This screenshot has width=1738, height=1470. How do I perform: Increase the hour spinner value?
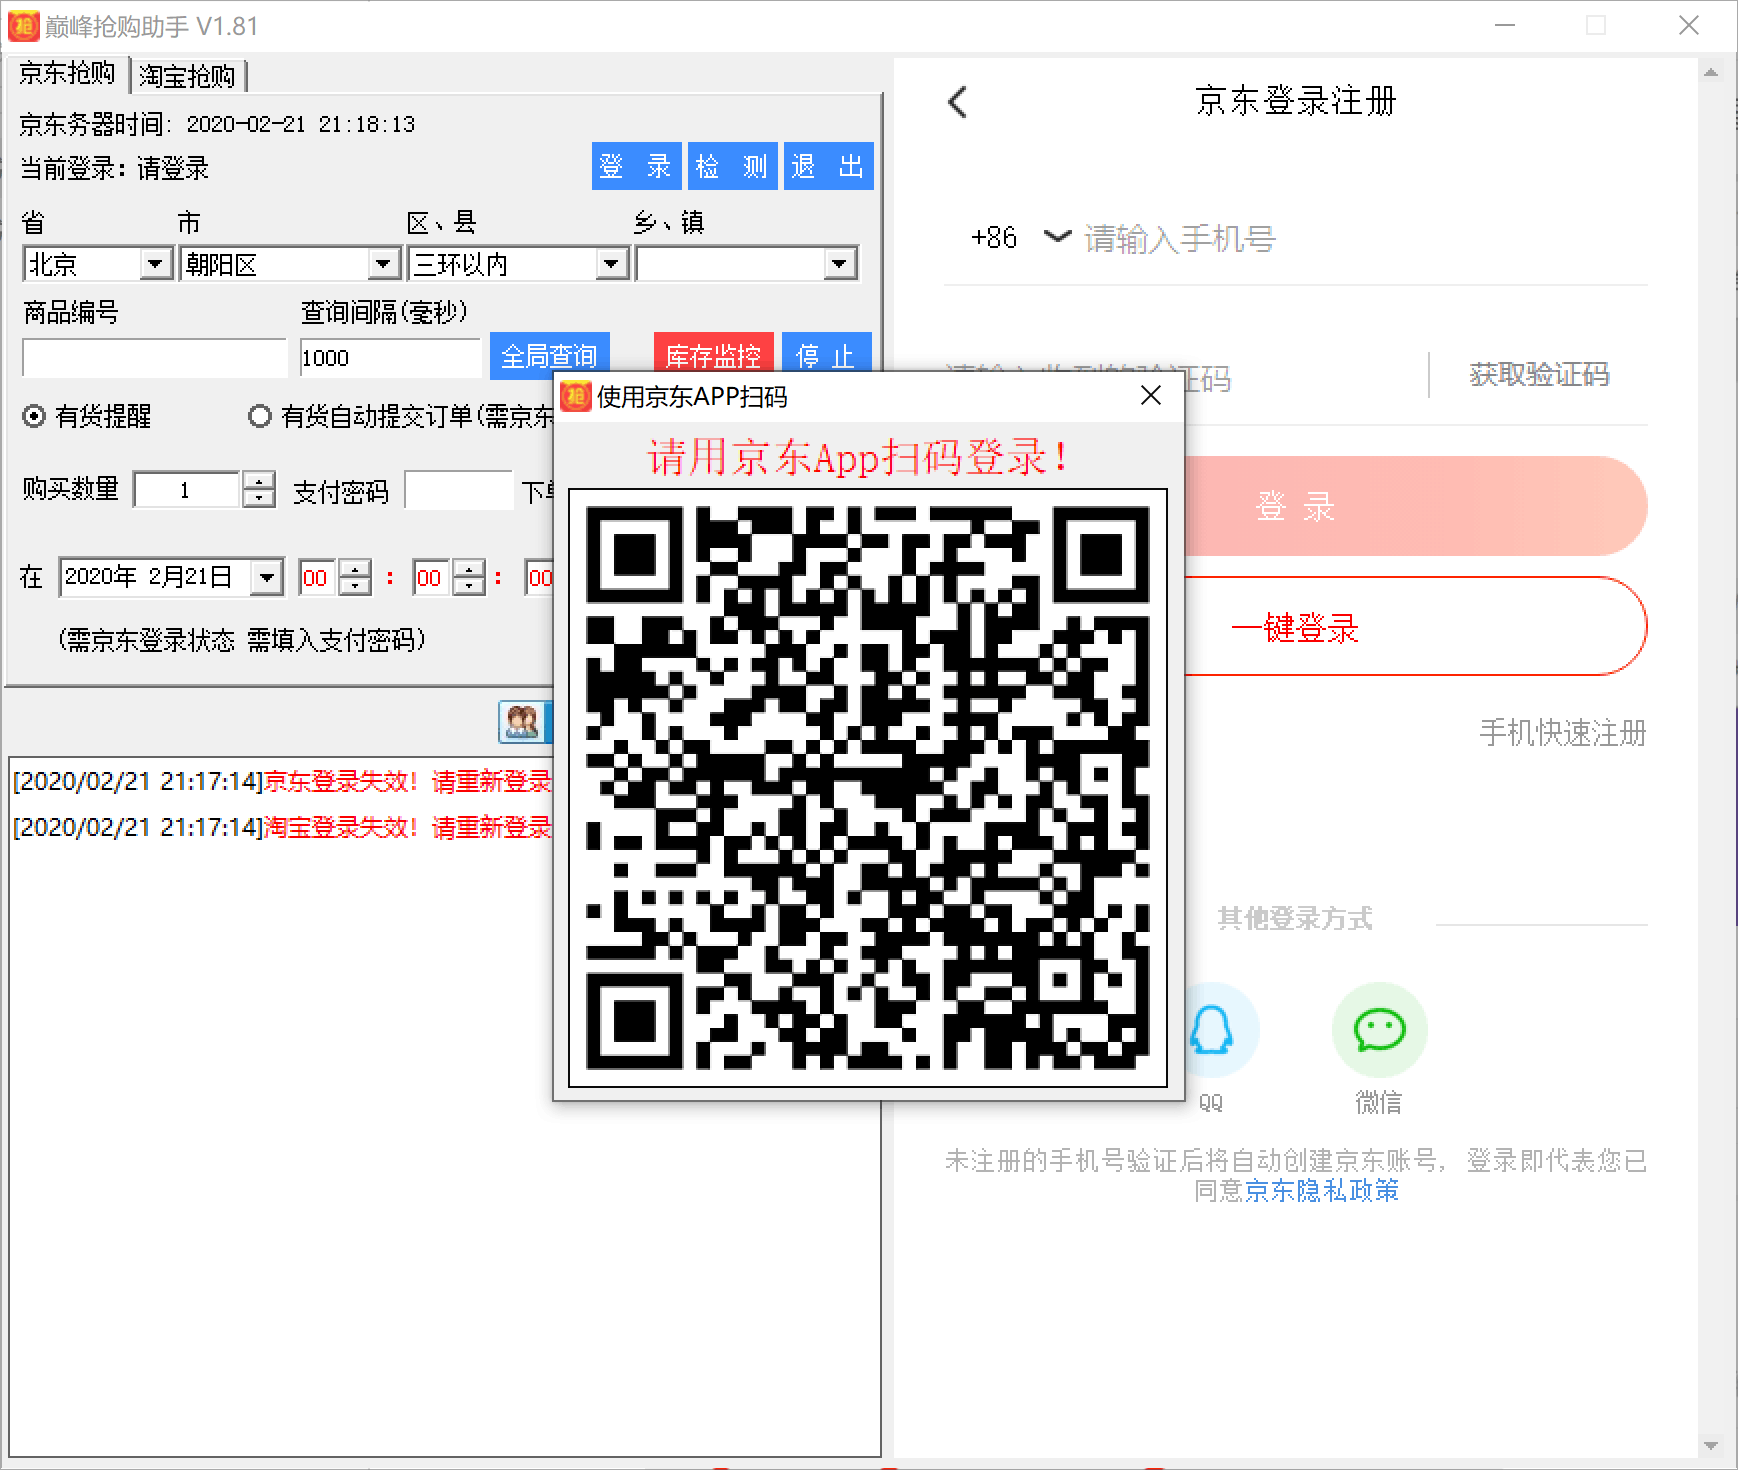[355, 568]
